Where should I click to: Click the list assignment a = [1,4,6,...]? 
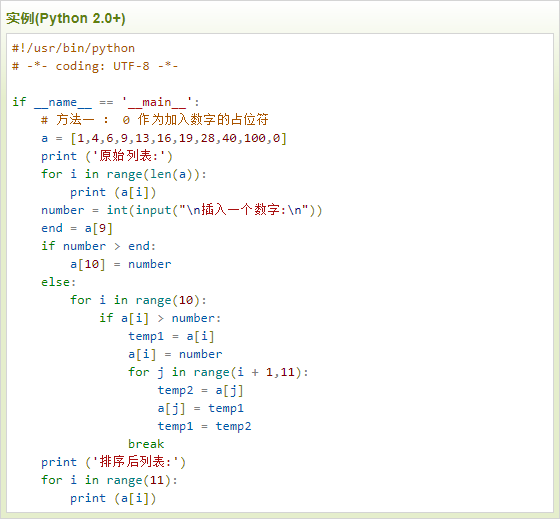(x=164, y=138)
